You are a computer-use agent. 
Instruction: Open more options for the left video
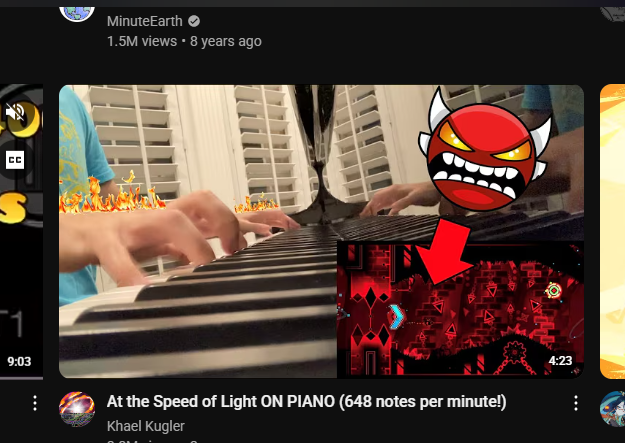coord(35,403)
